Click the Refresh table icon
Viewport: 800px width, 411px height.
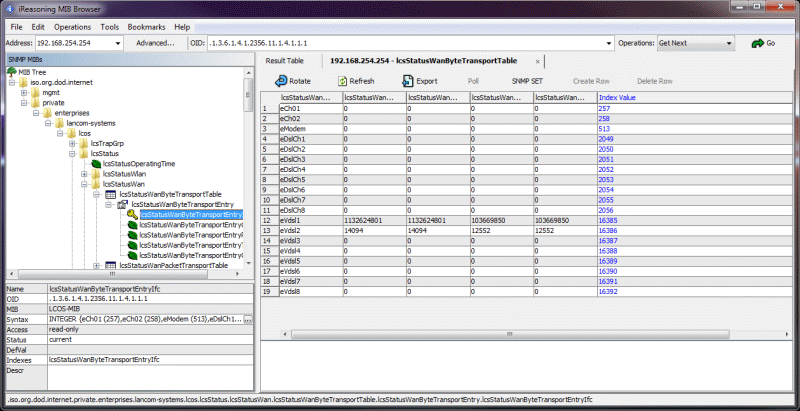(341, 80)
